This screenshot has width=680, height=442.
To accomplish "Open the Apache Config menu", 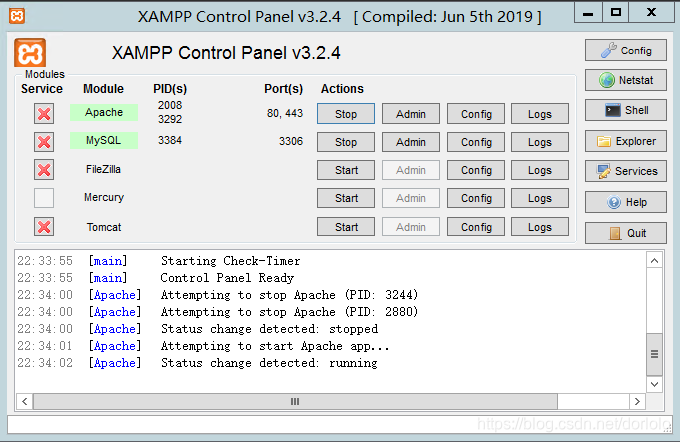I will [x=476, y=114].
